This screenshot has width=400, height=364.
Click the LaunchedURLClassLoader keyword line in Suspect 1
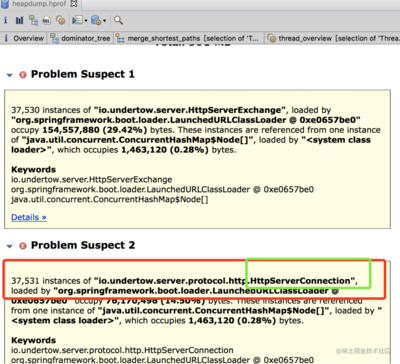(162, 190)
